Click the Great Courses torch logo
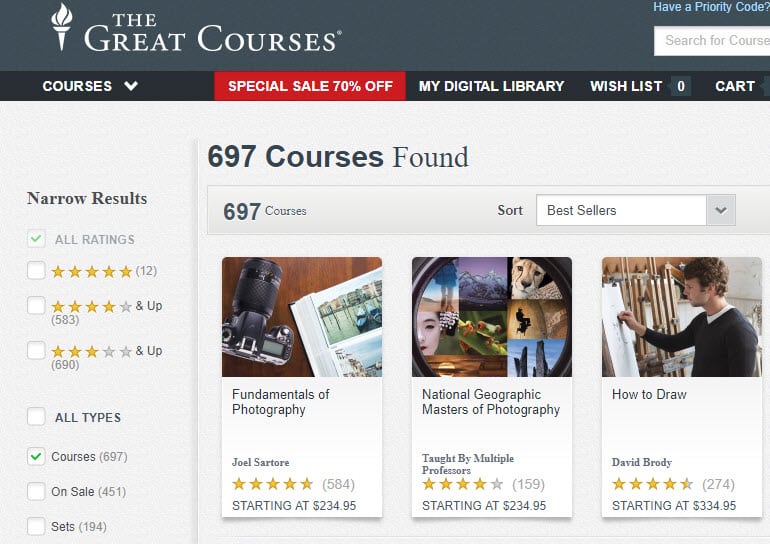770x544 pixels. 62,27
